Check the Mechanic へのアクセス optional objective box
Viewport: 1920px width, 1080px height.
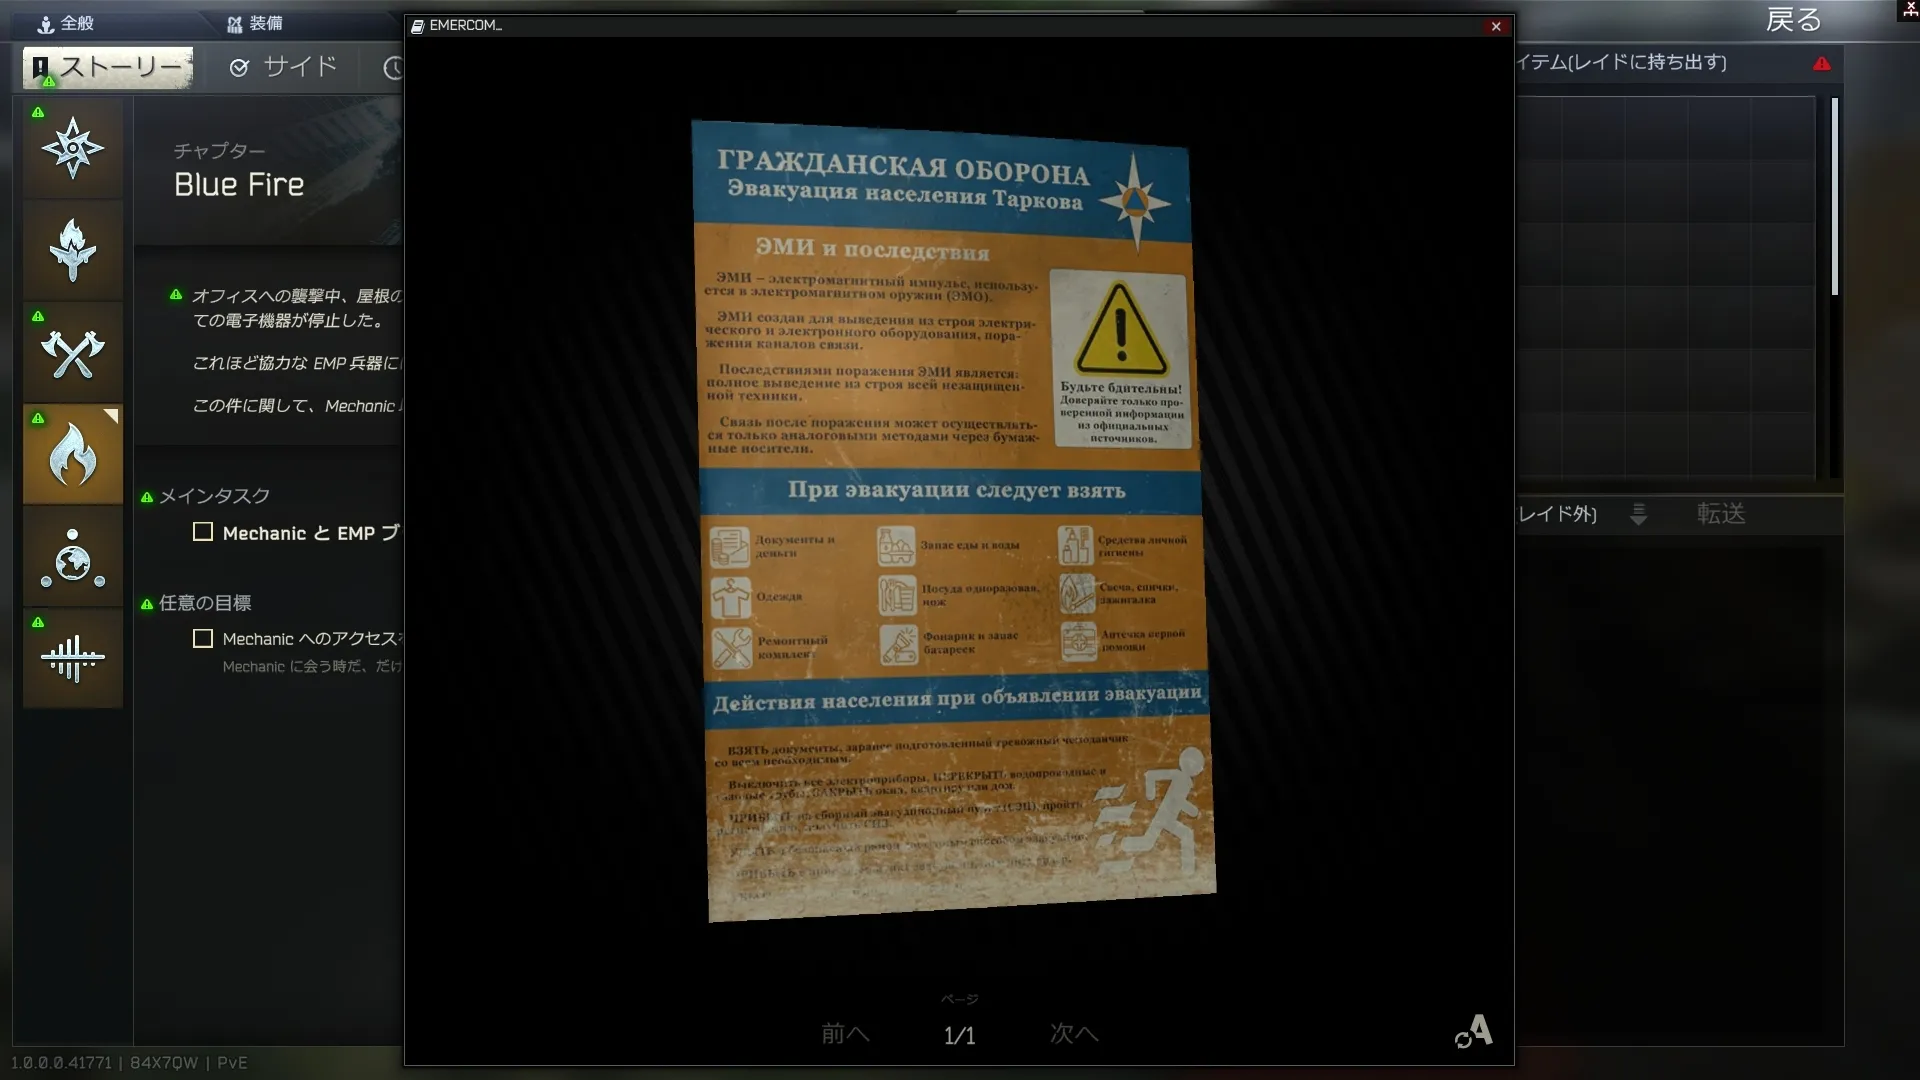pos(203,638)
